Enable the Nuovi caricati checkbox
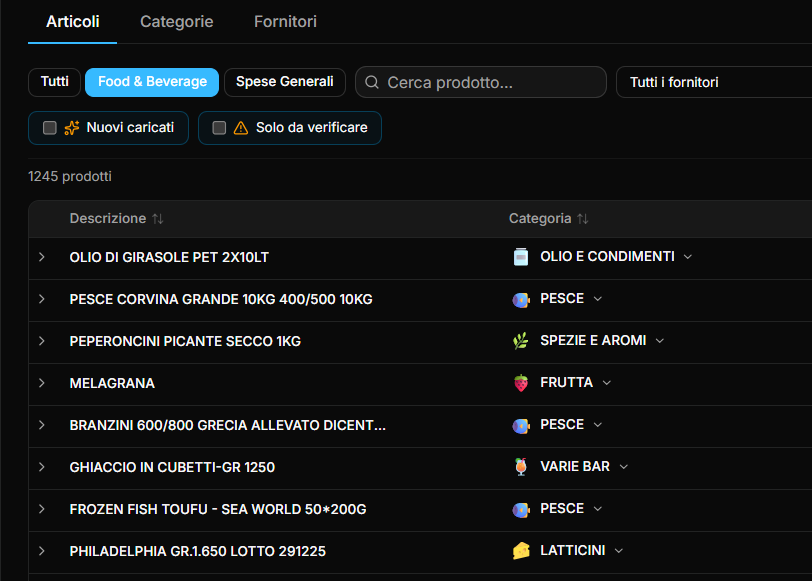Image resolution: width=812 pixels, height=581 pixels. coord(50,128)
